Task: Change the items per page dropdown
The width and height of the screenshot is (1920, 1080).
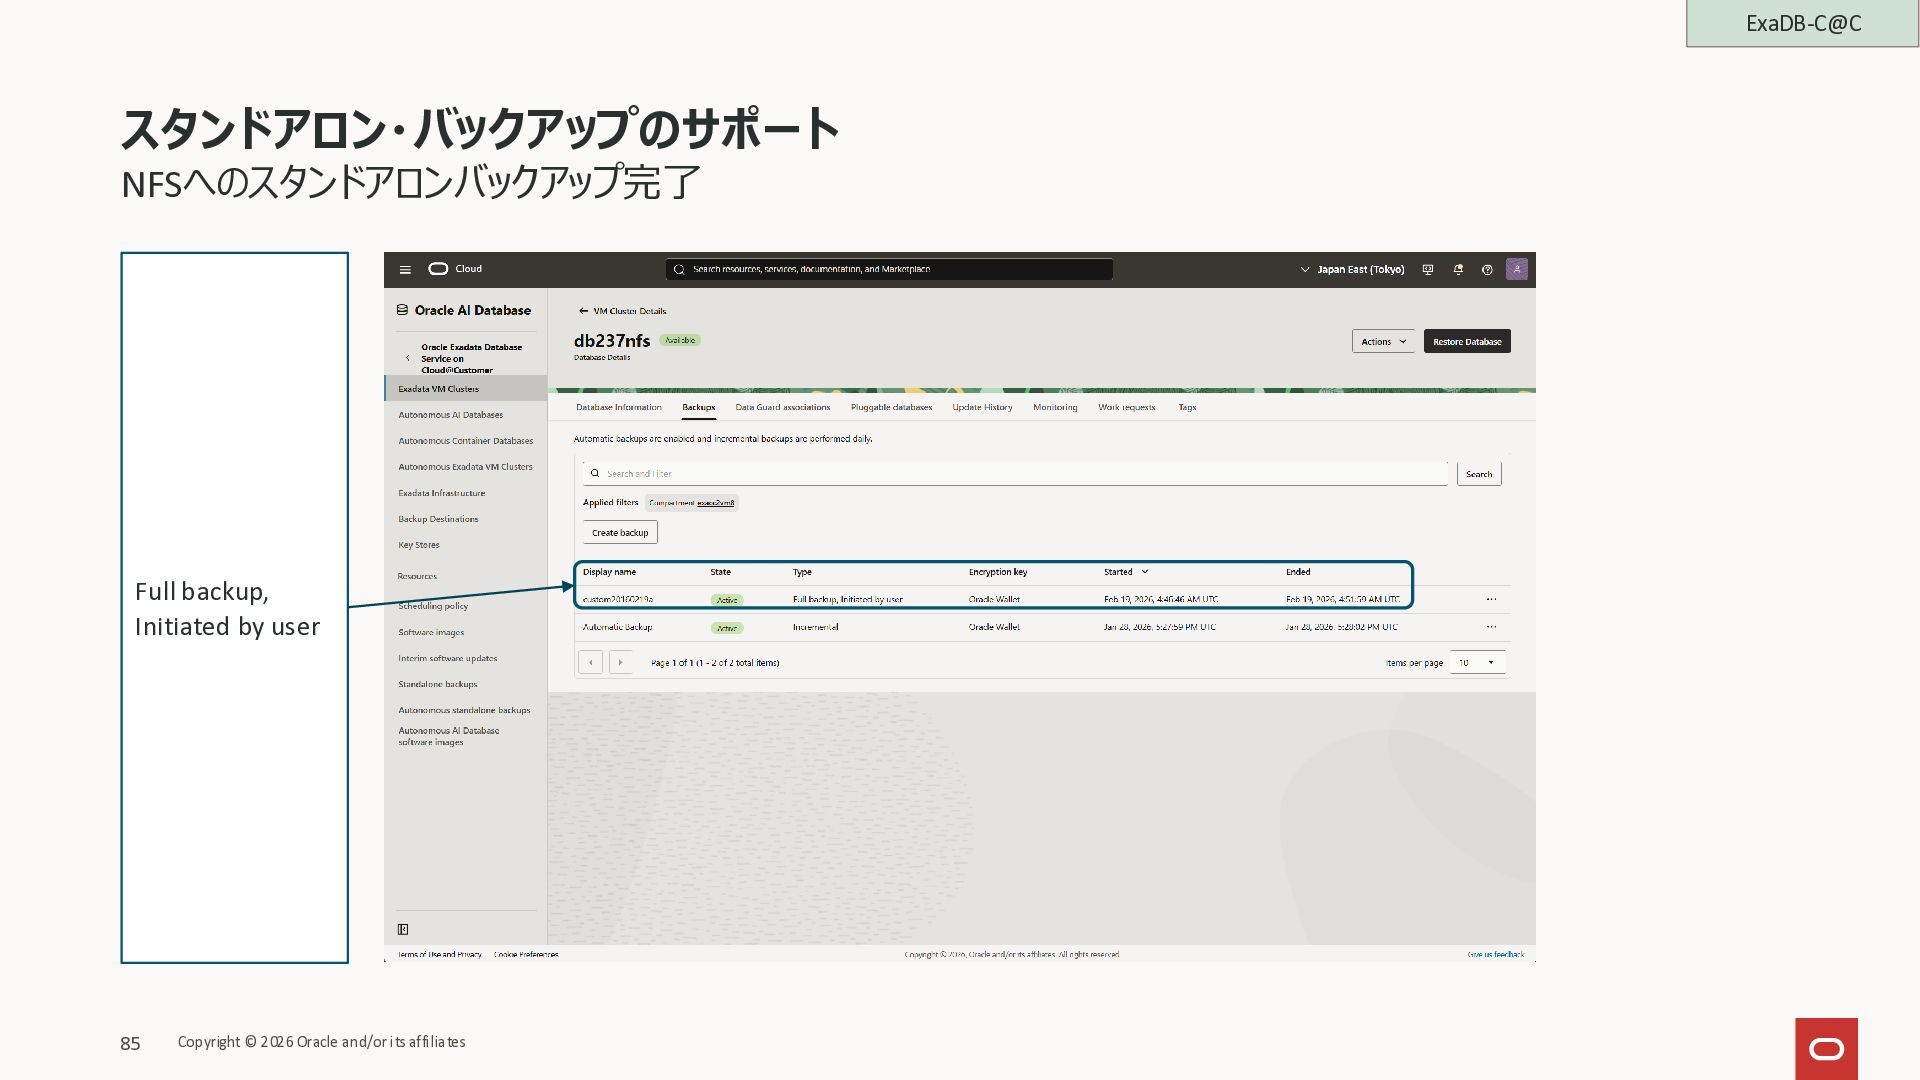Action: (x=1477, y=663)
